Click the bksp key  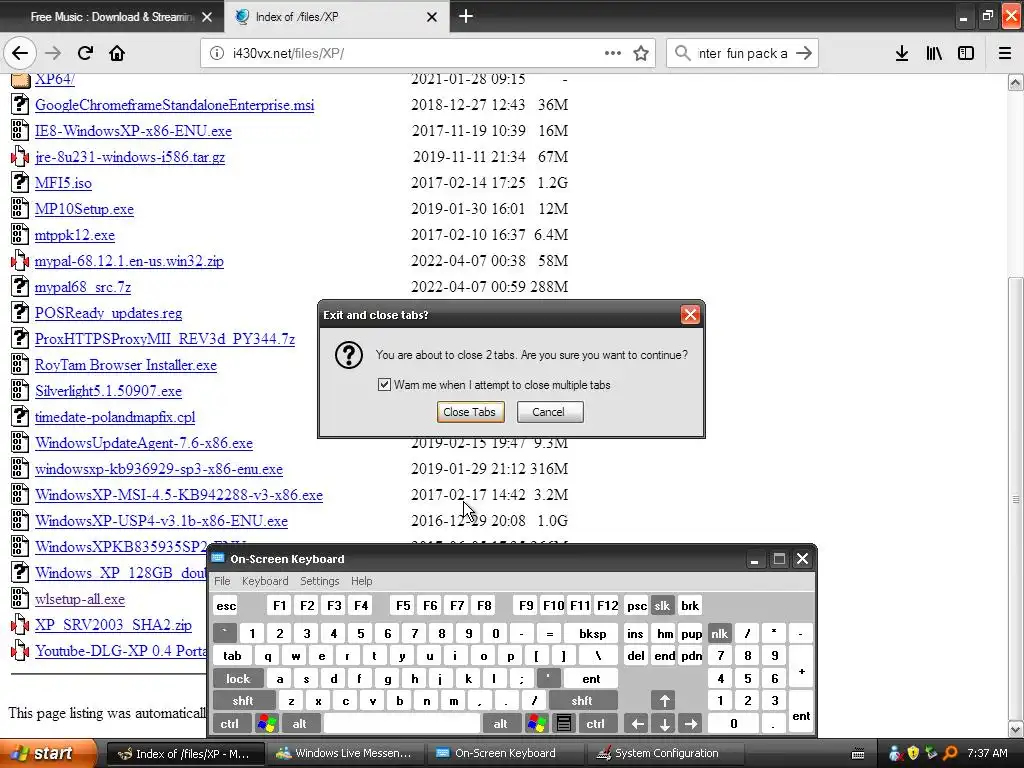click(592, 633)
